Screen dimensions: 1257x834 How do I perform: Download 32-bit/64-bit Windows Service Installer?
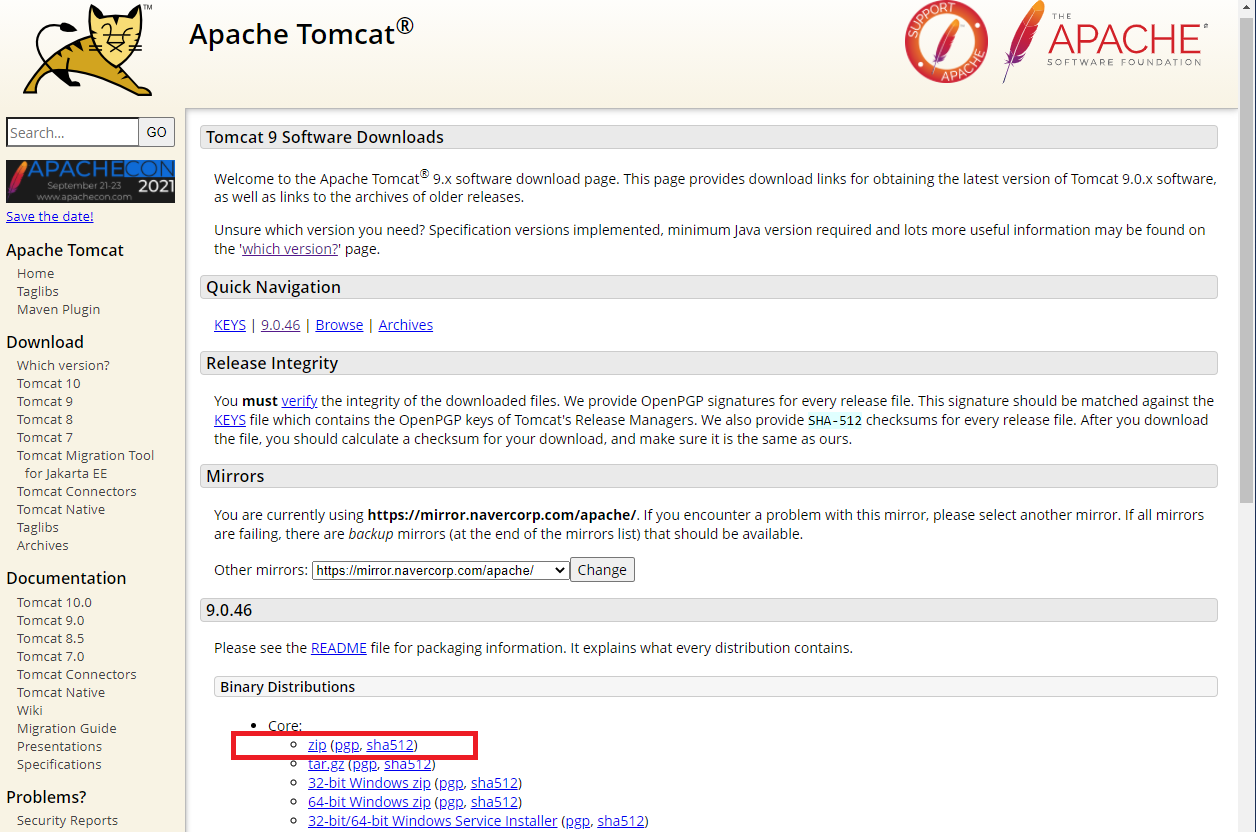(x=433, y=821)
